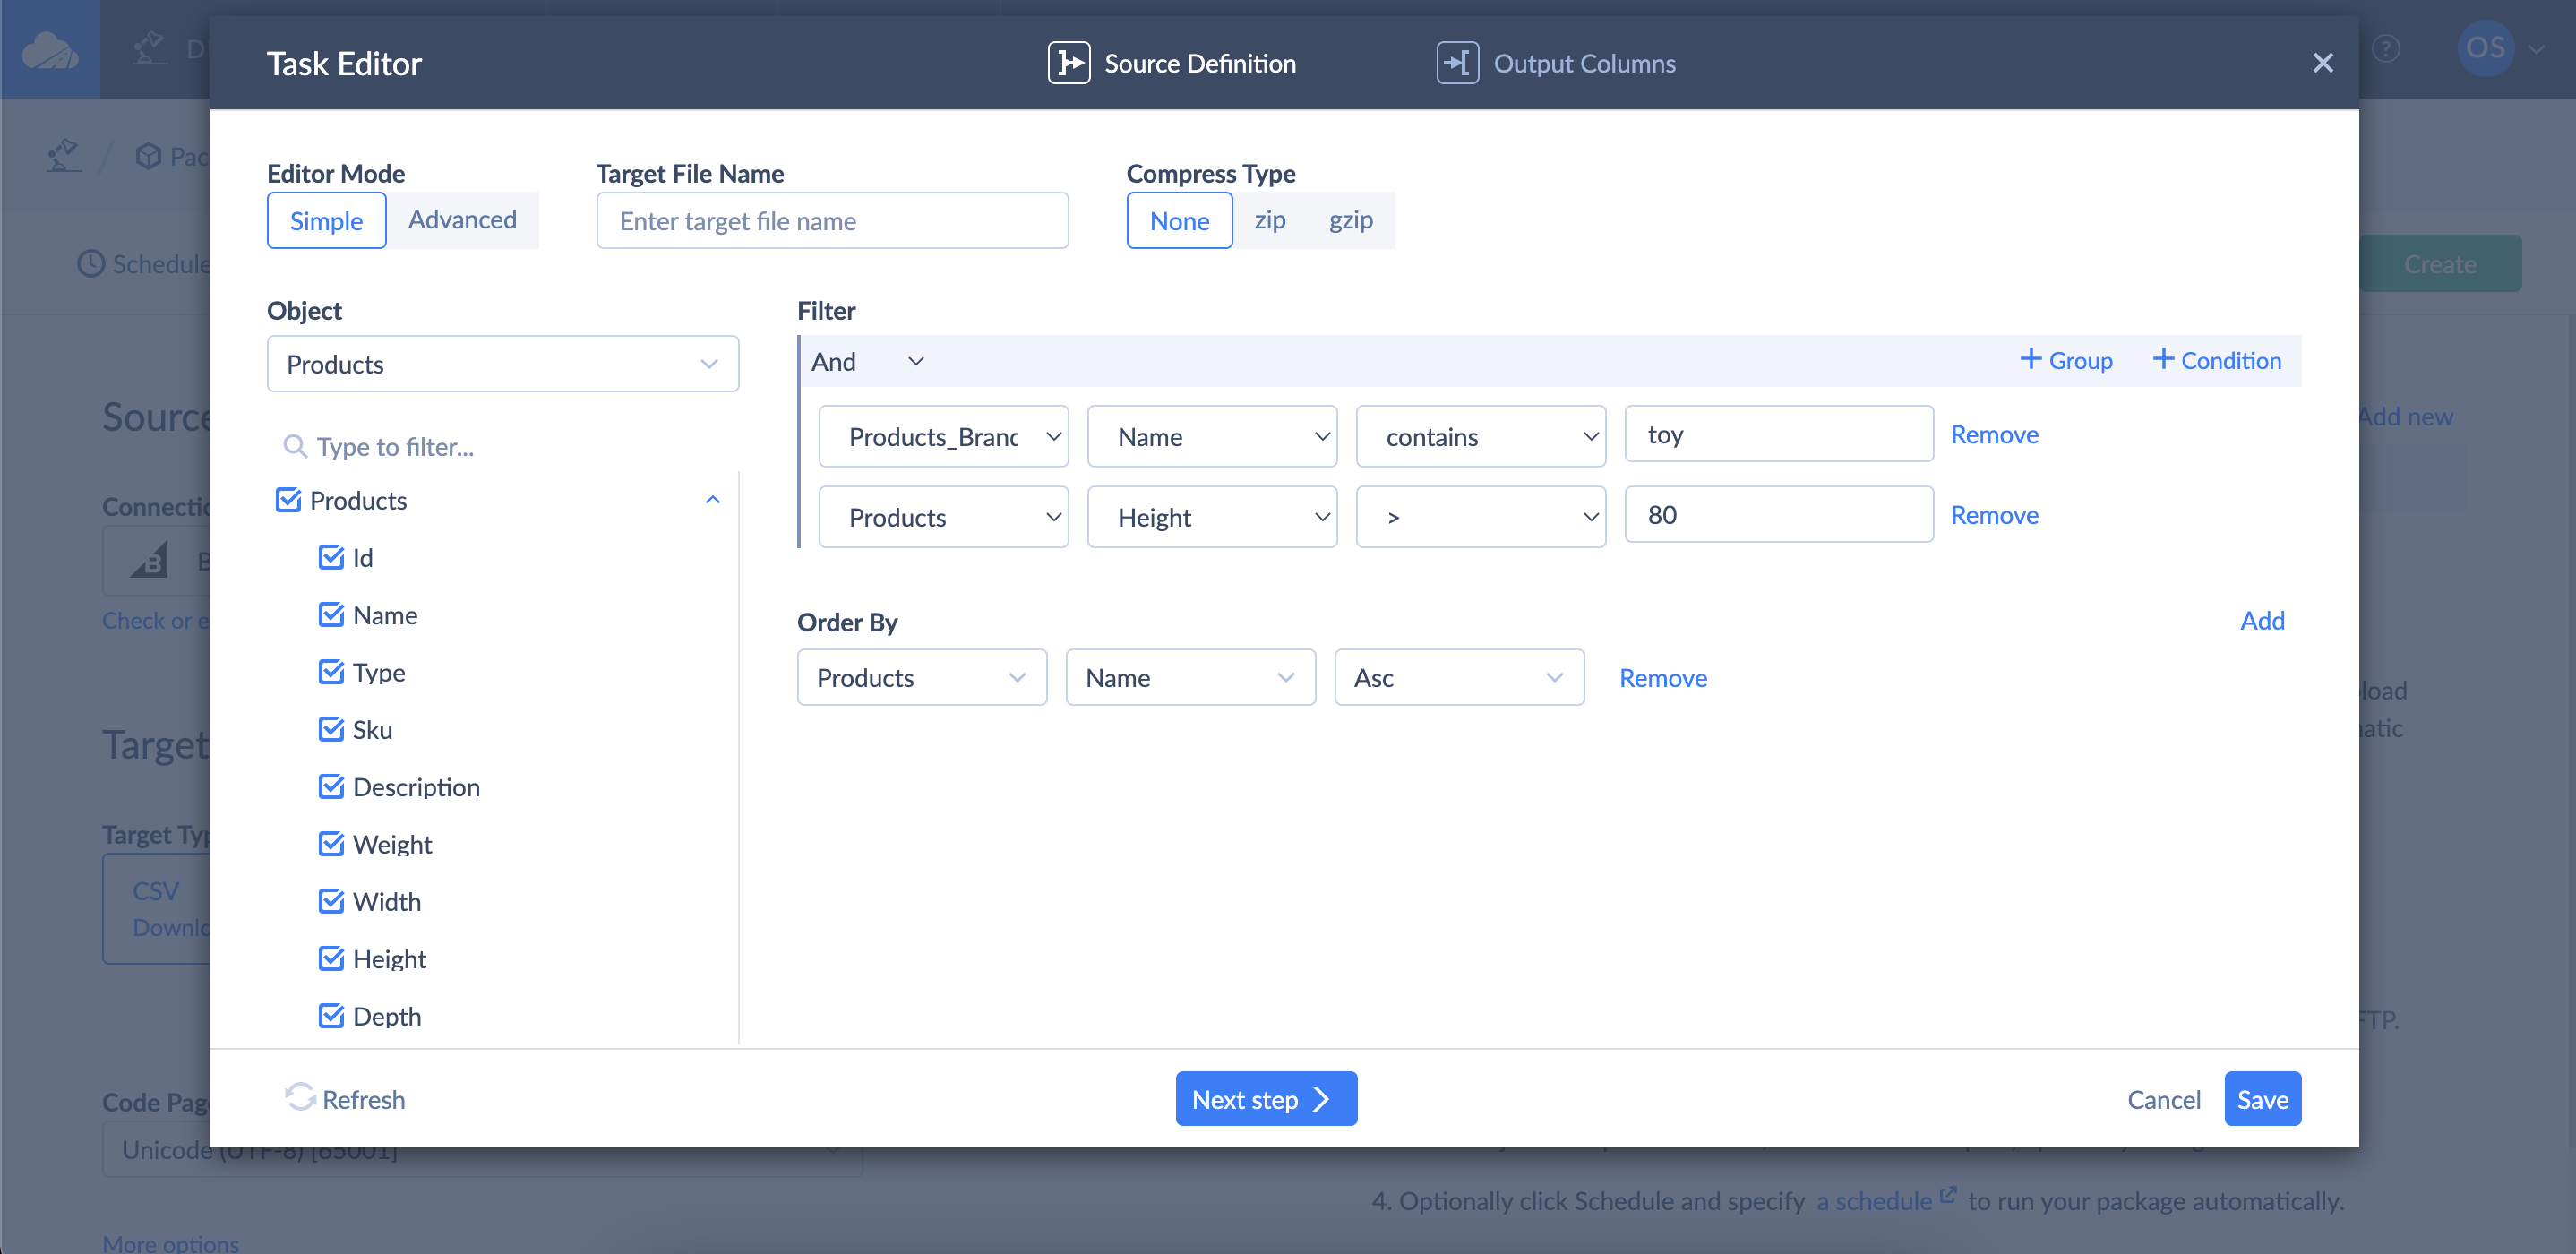
Task: Close the Task Editor dialog
Action: coord(2322,63)
